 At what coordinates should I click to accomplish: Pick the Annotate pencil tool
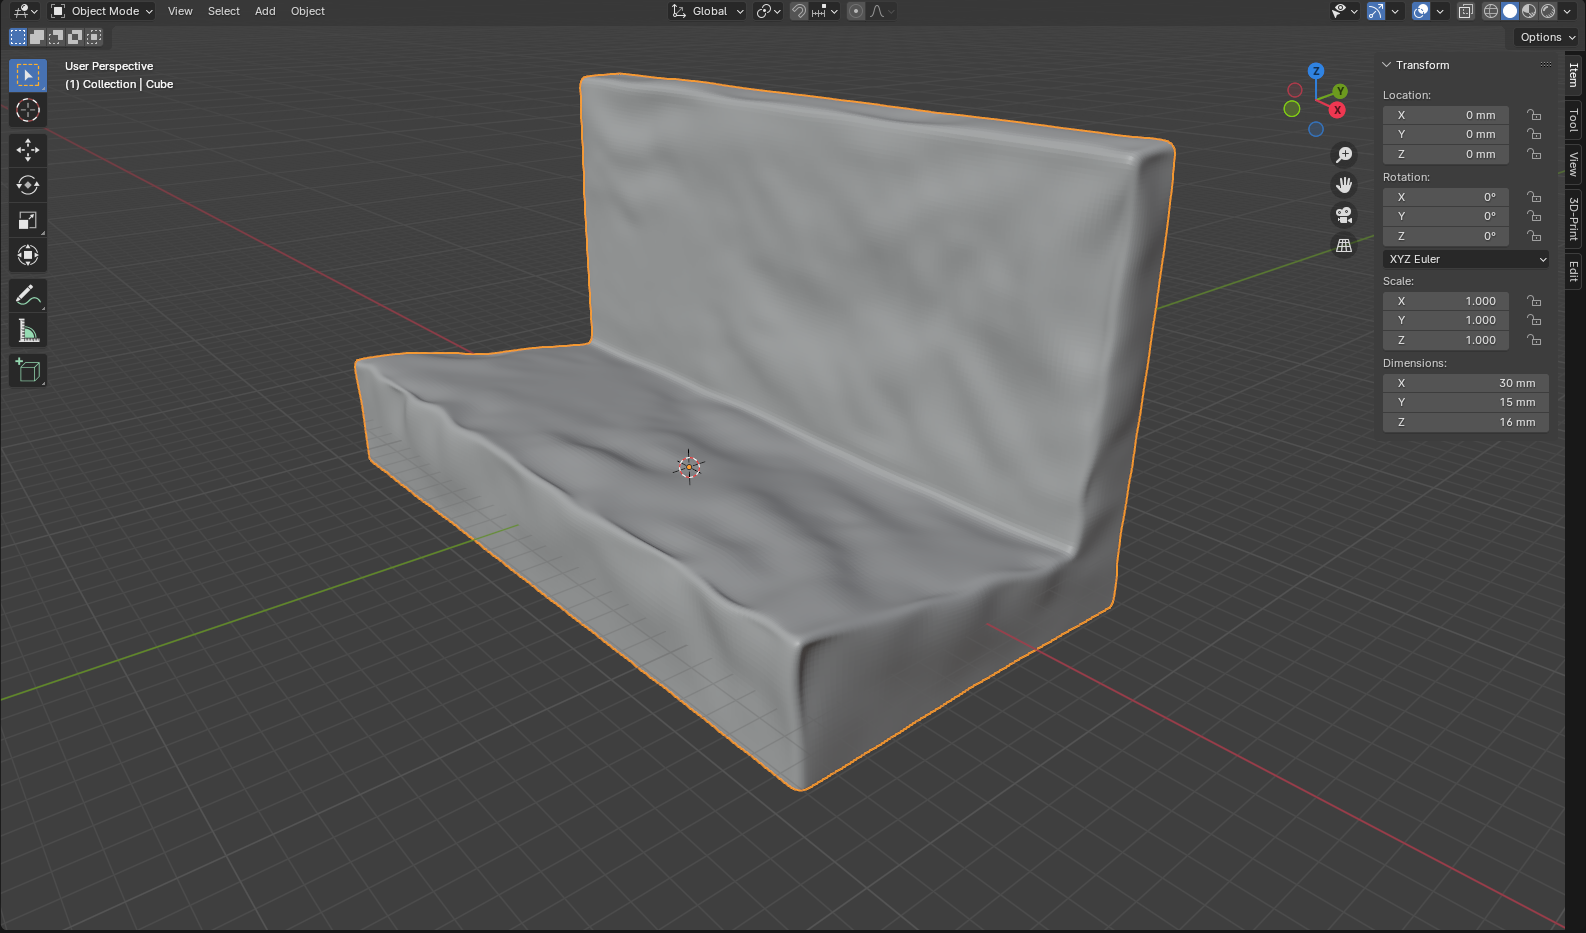coord(28,296)
